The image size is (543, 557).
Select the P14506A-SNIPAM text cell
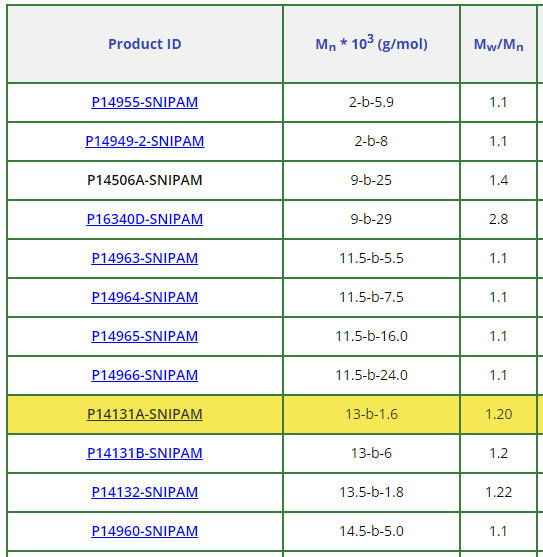click(145, 180)
